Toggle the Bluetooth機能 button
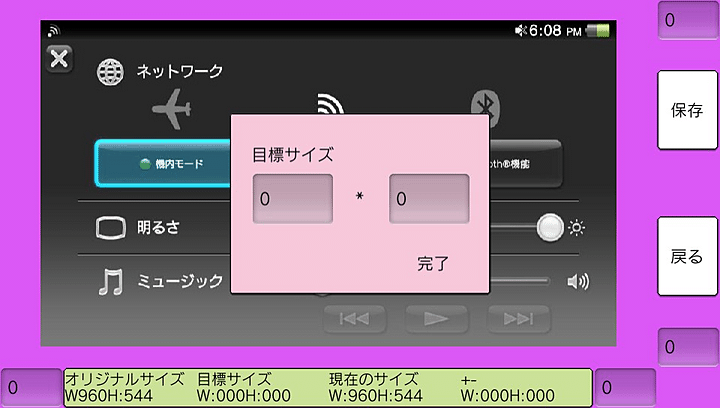The width and height of the screenshot is (720, 408). (525, 163)
